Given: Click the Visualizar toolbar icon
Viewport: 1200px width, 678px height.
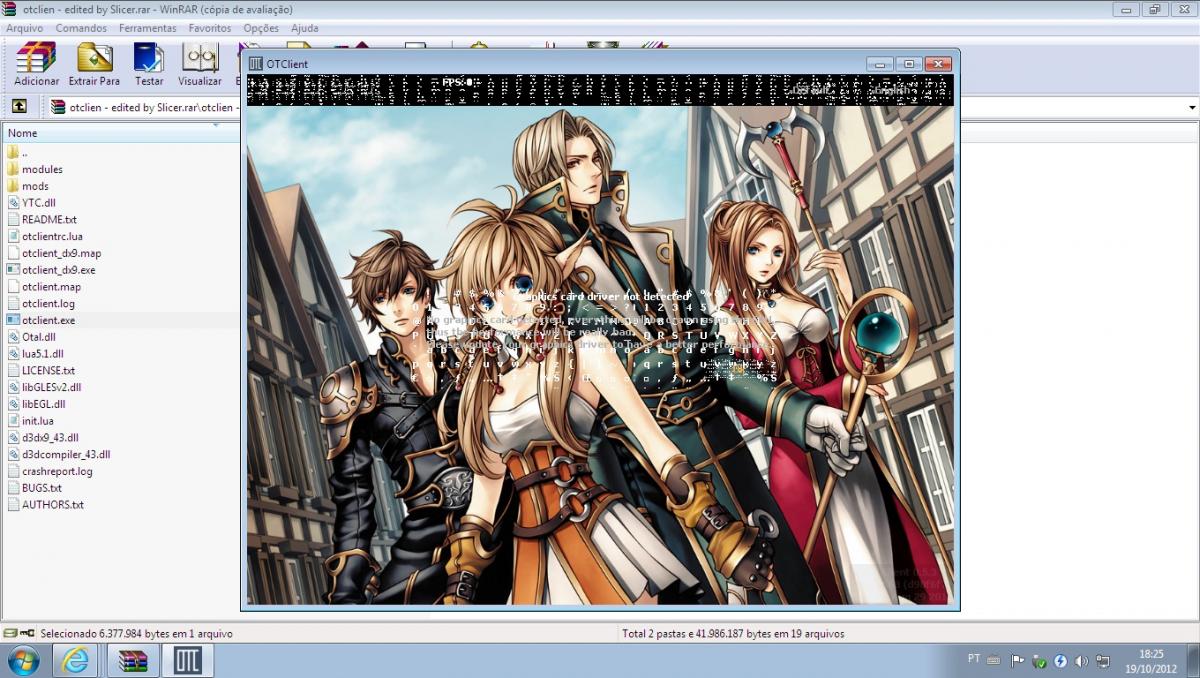Looking at the screenshot, I should pos(200,65).
